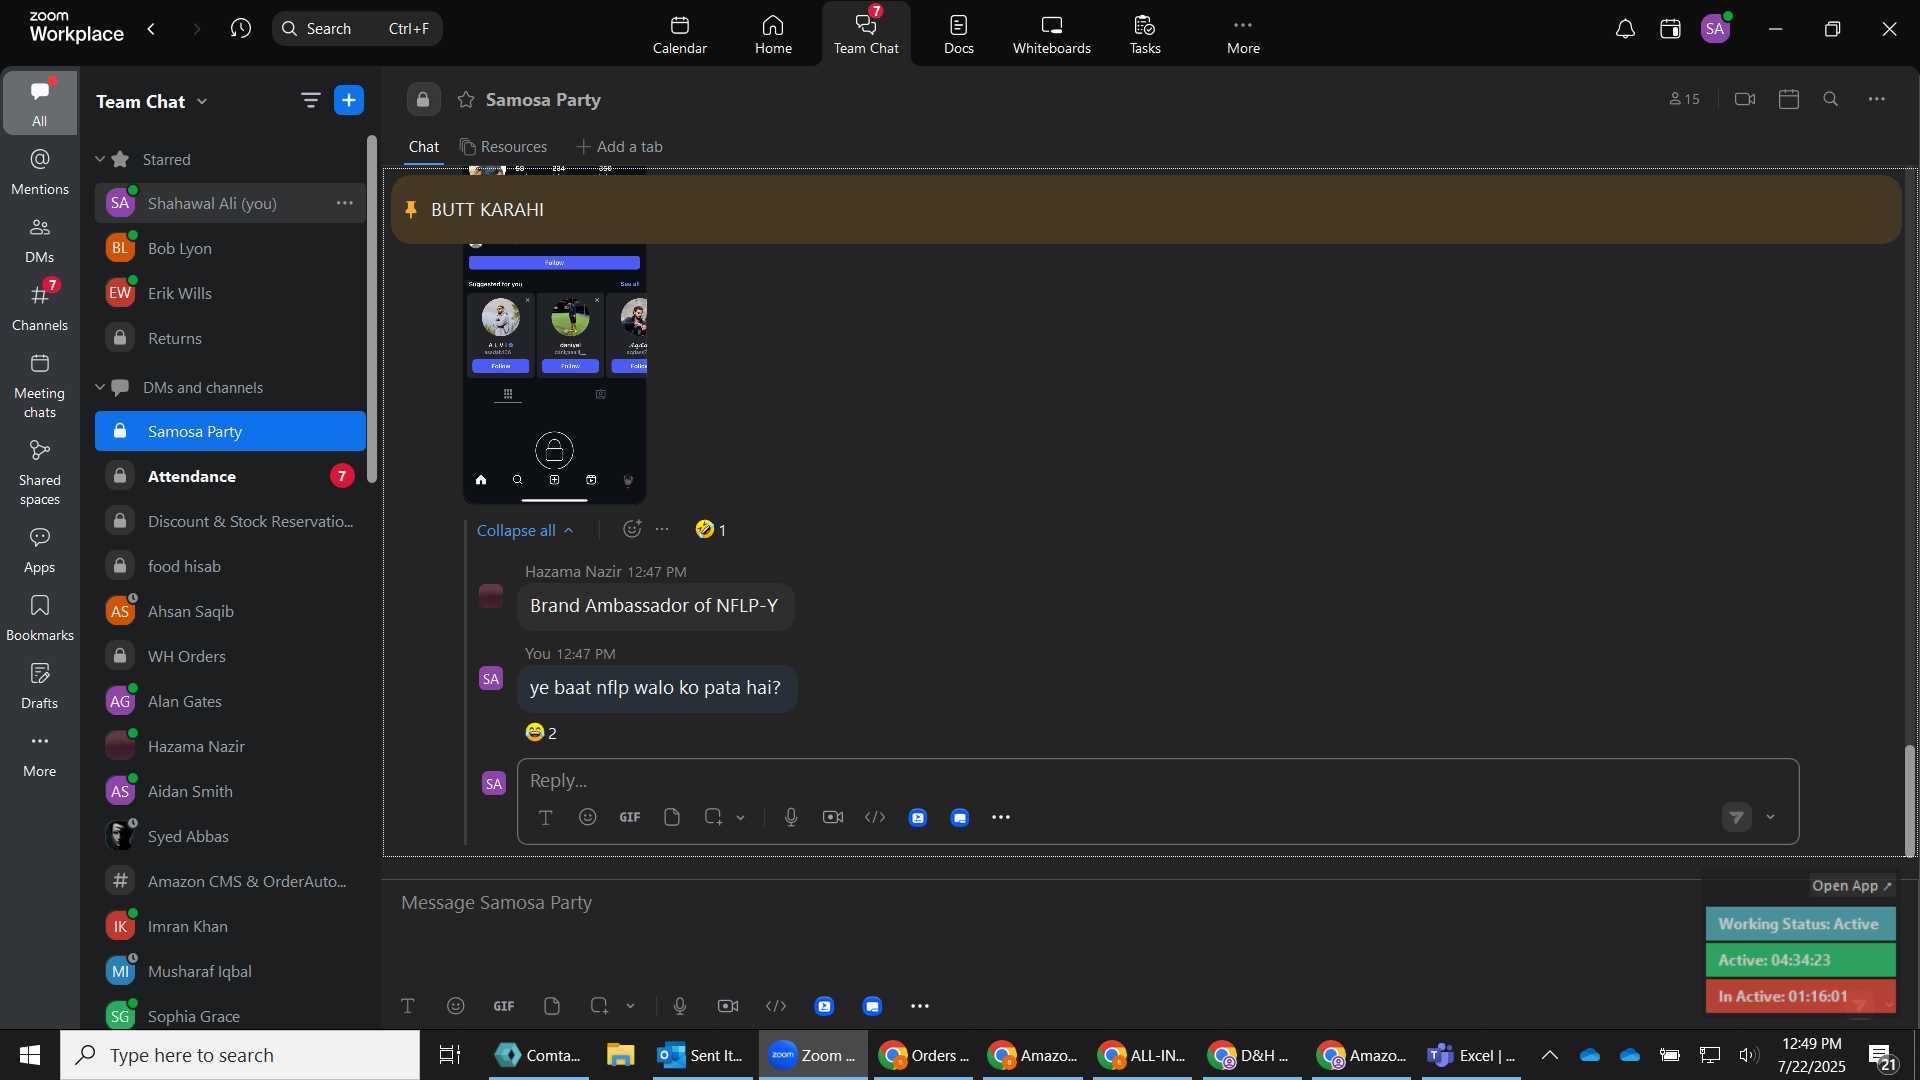Open Outlook Sent Items from taskbar
The image size is (1920, 1080).
coord(702,1055)
